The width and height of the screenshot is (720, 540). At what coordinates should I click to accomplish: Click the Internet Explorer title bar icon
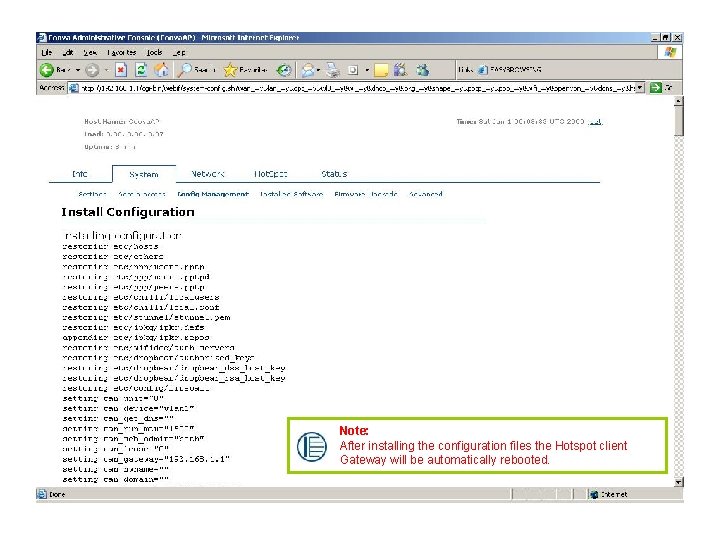pos(42,37)
